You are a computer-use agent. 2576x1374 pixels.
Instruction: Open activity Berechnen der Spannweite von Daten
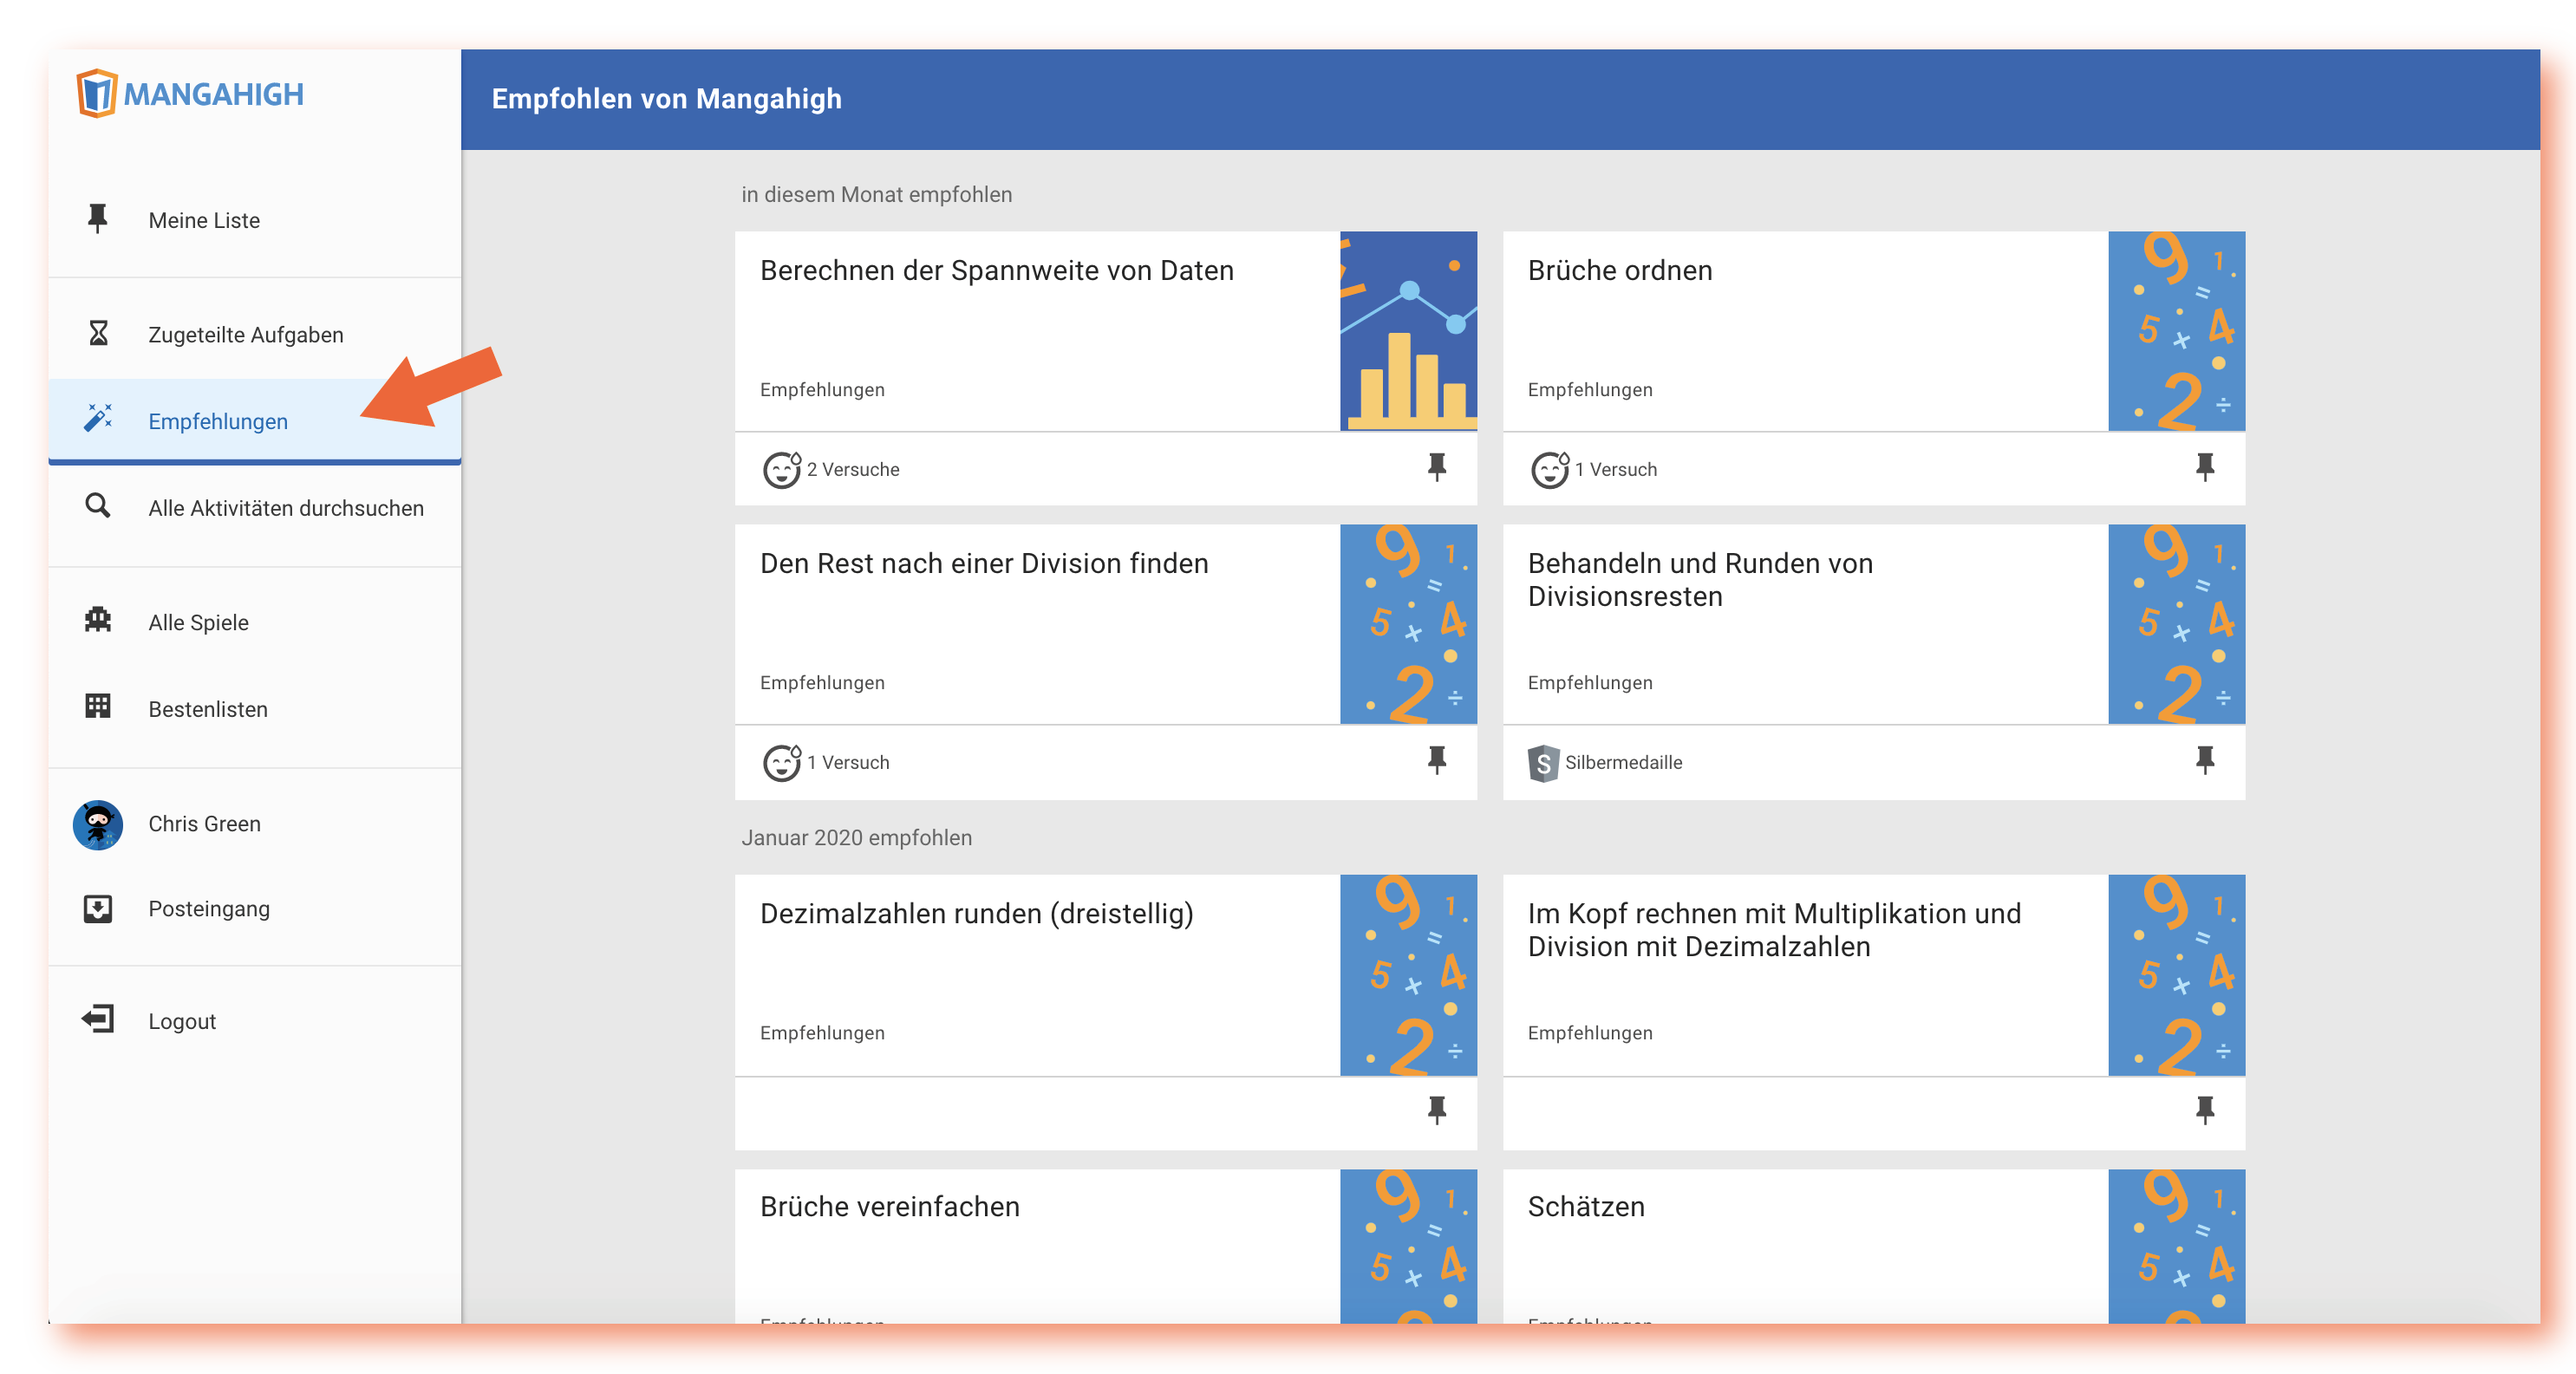click(996, 270)
